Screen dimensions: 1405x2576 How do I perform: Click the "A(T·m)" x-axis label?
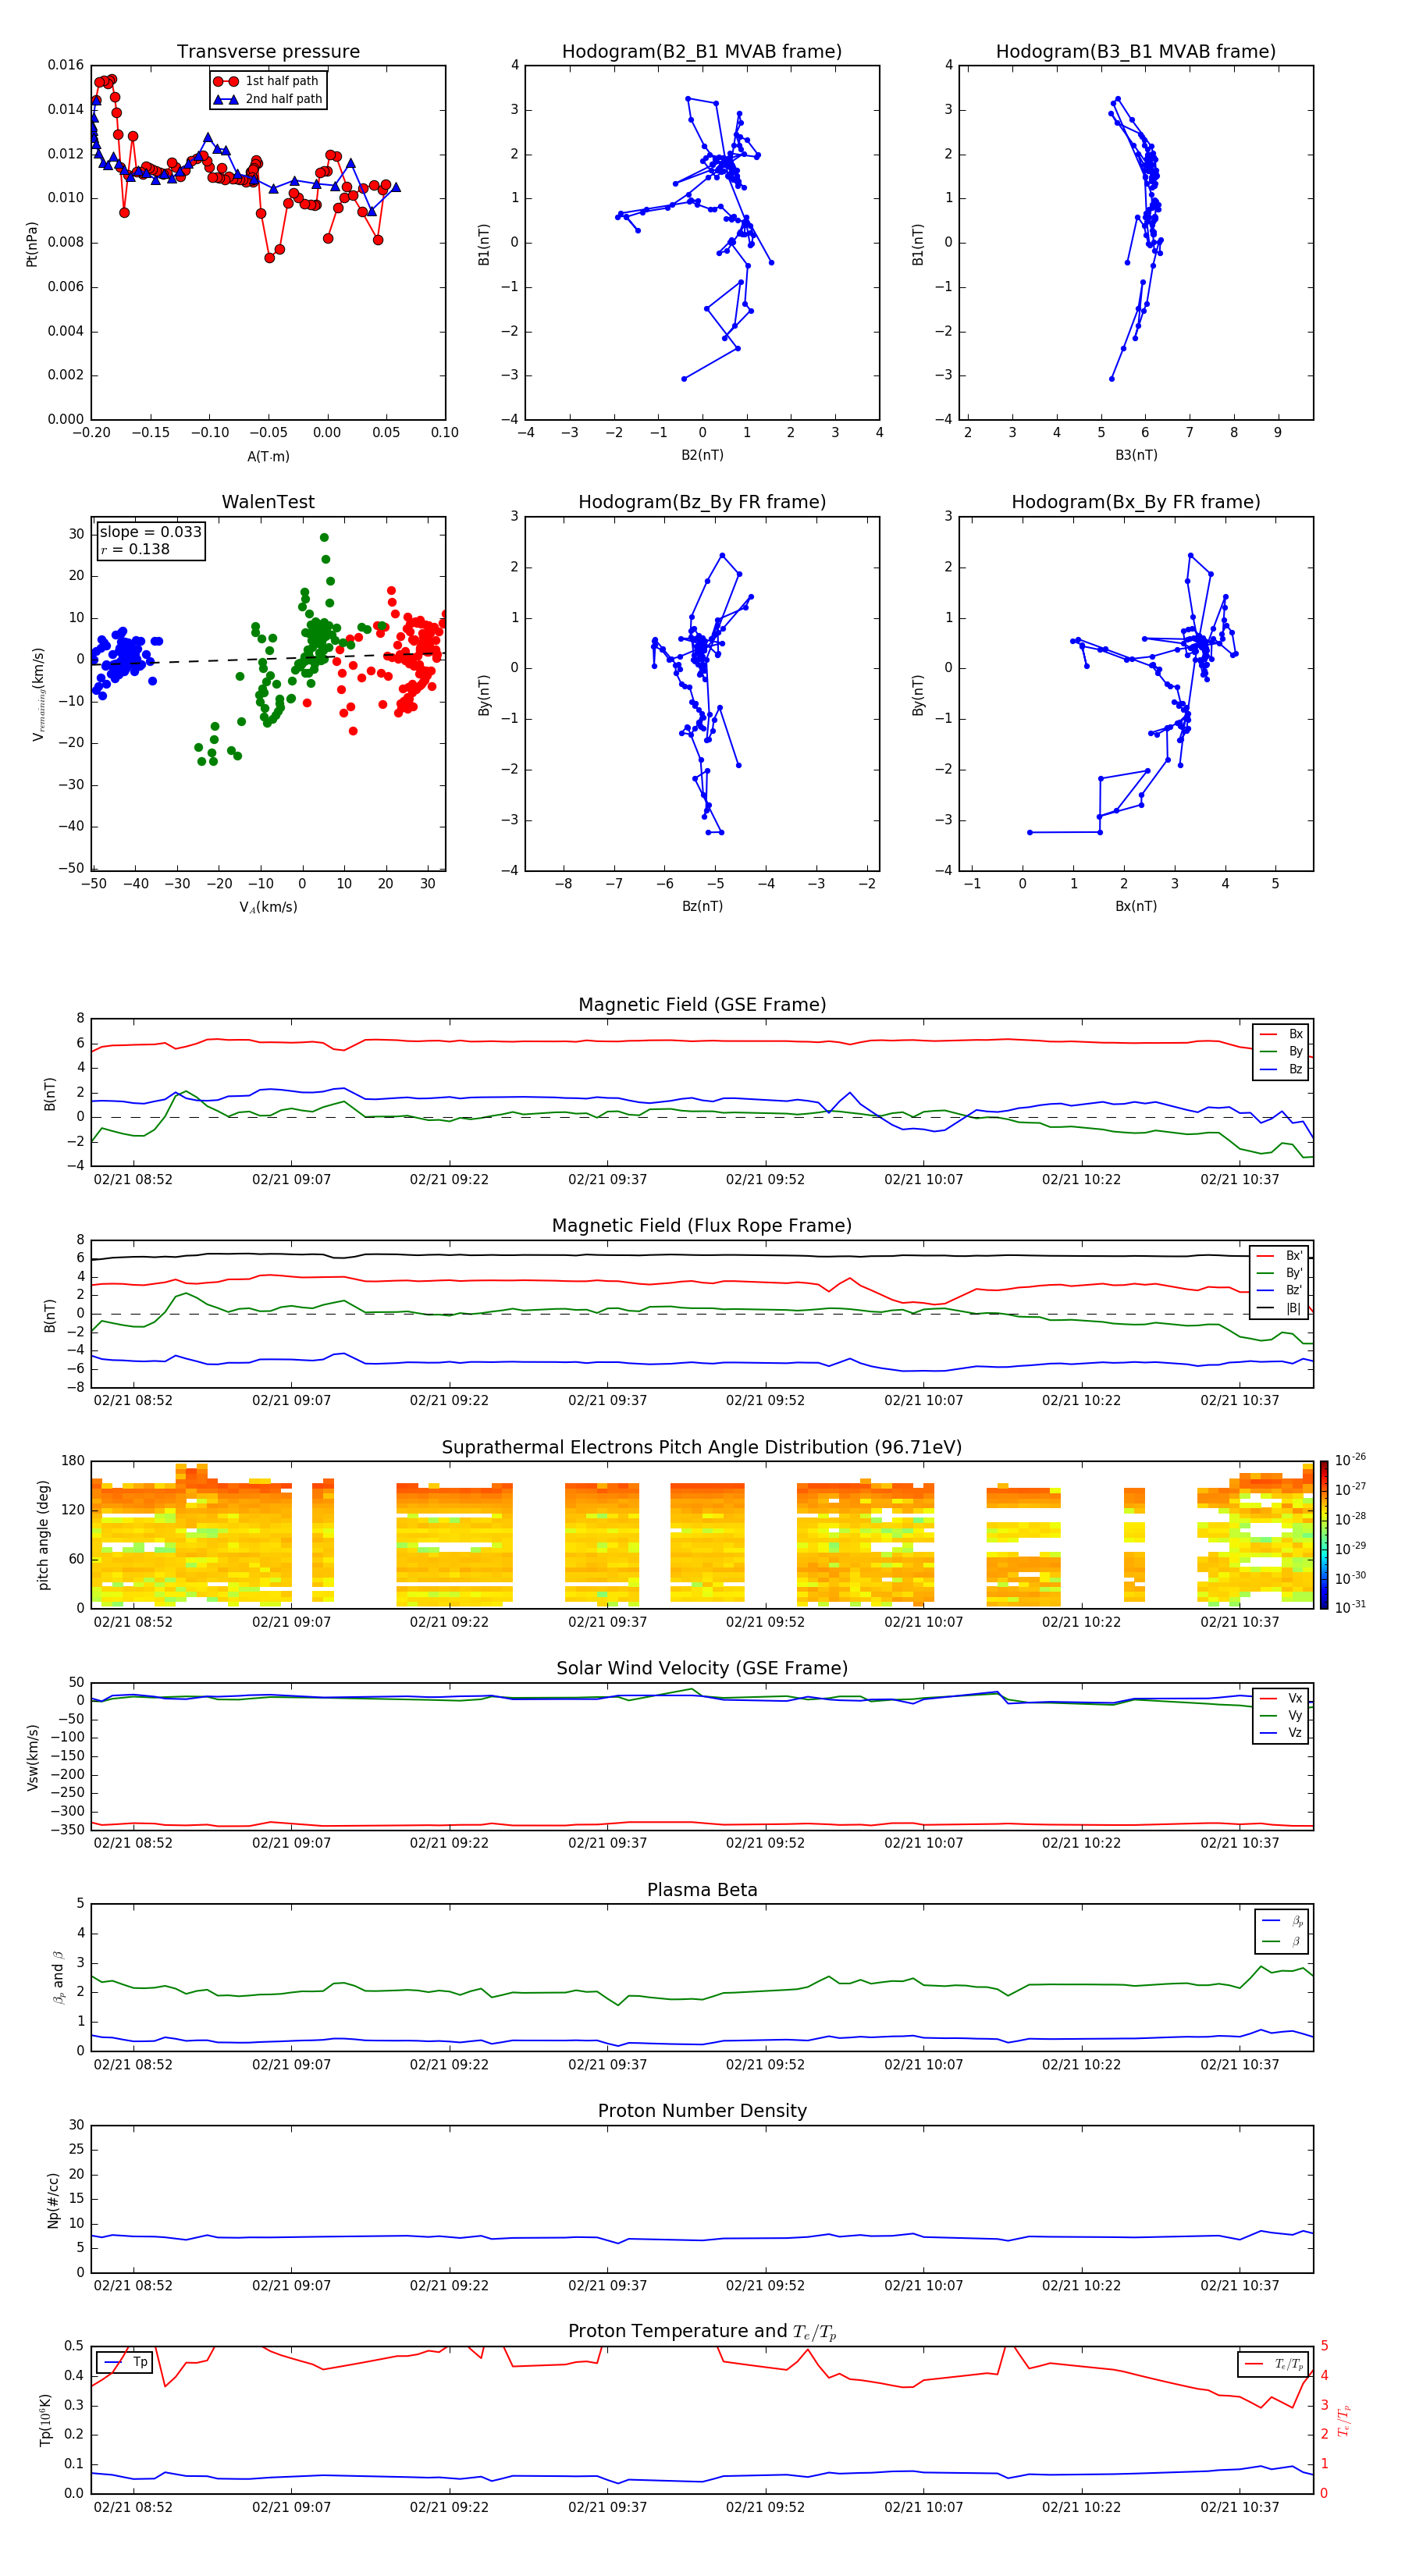(268, 456)
